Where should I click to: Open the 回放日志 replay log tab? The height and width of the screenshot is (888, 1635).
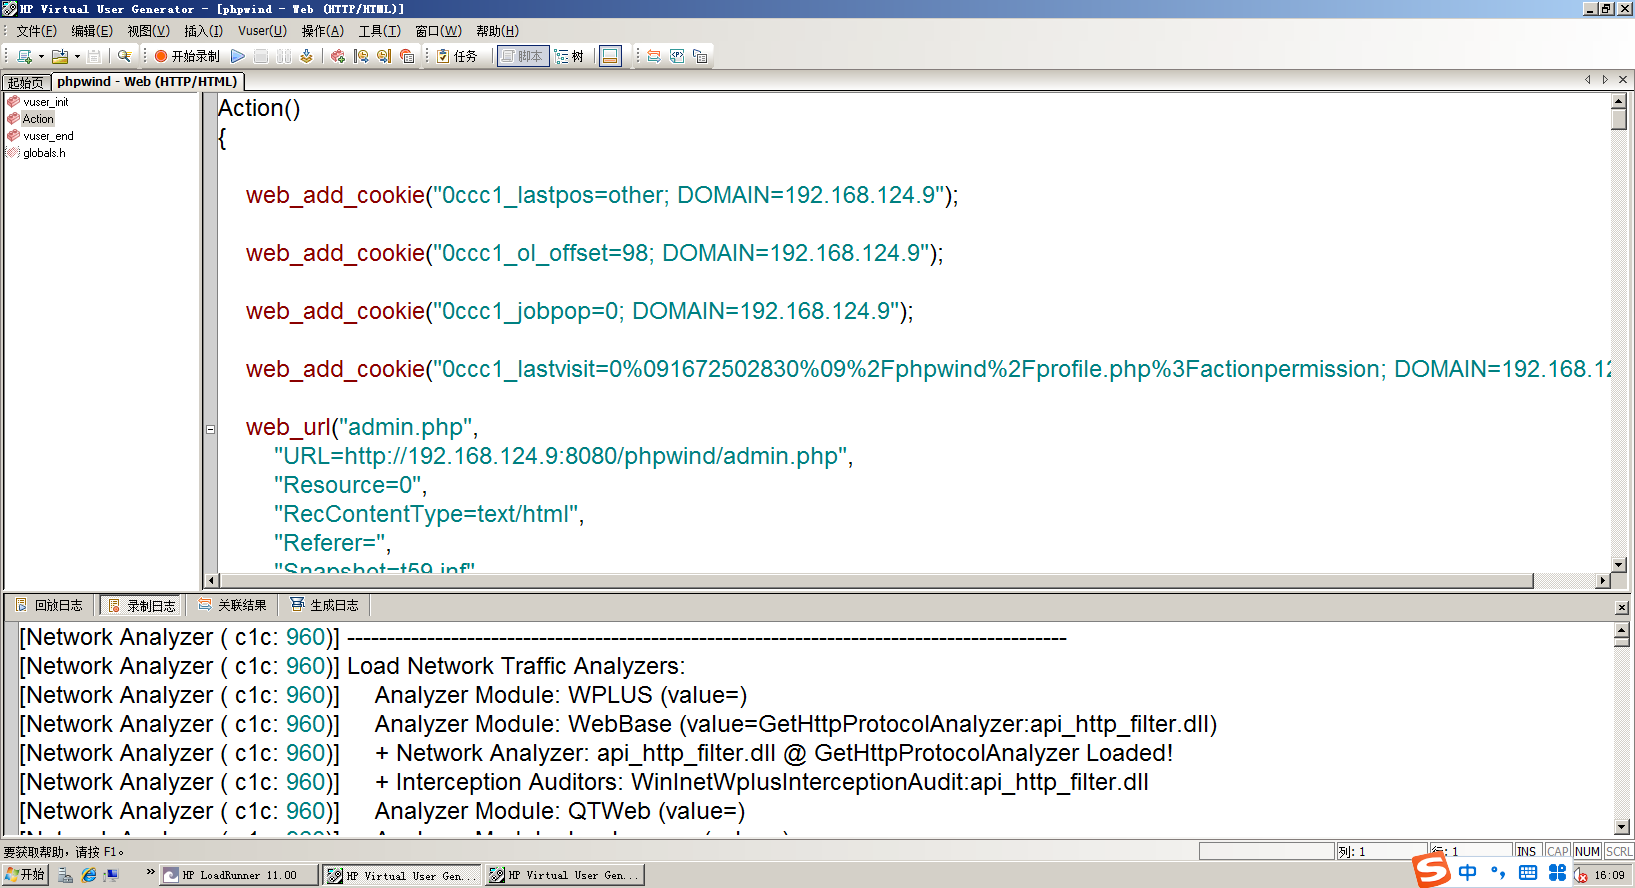click(49, 605)
